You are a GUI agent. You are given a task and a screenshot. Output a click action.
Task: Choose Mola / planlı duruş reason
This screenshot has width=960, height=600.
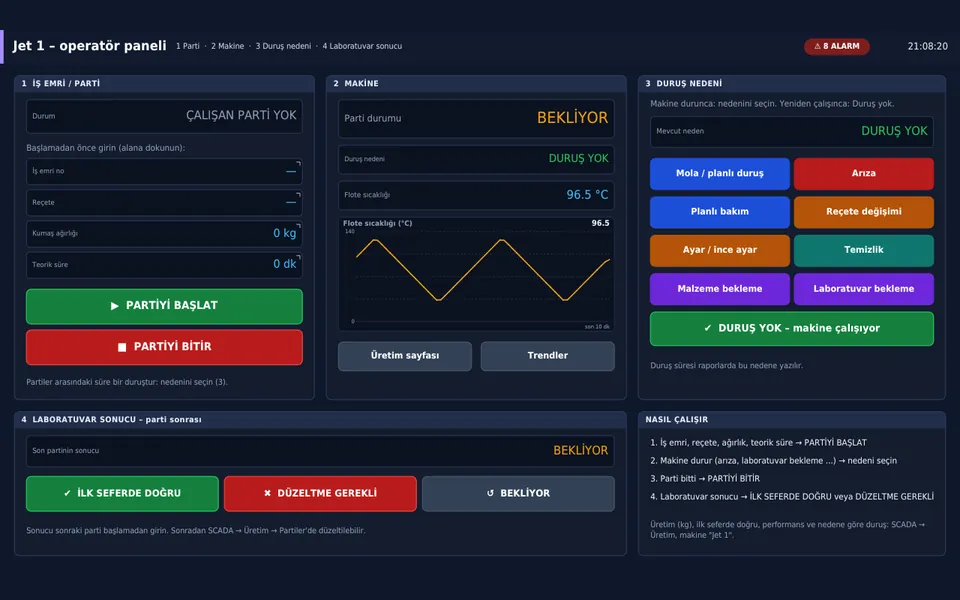719,174
